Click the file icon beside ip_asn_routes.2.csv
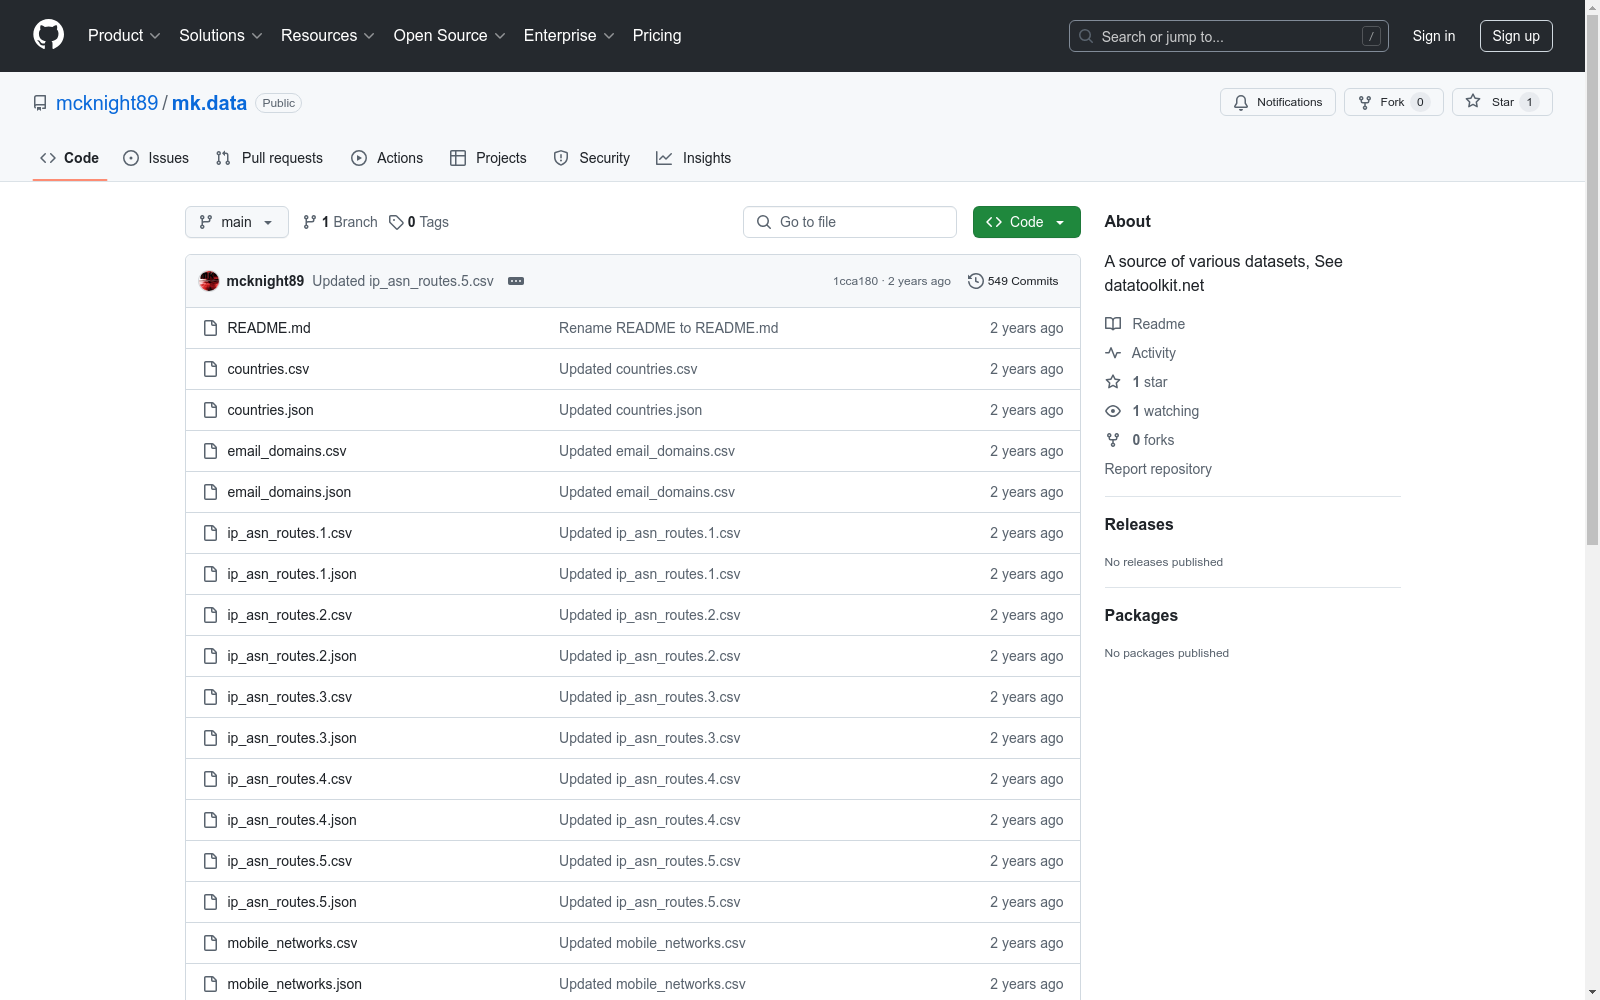 click(x=210, y=615)
